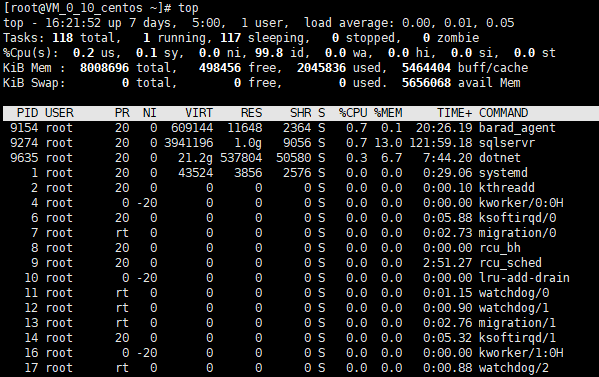599x377 pixels.
Task: Click the 11648 RES value
Action: [x=244, y=128]
